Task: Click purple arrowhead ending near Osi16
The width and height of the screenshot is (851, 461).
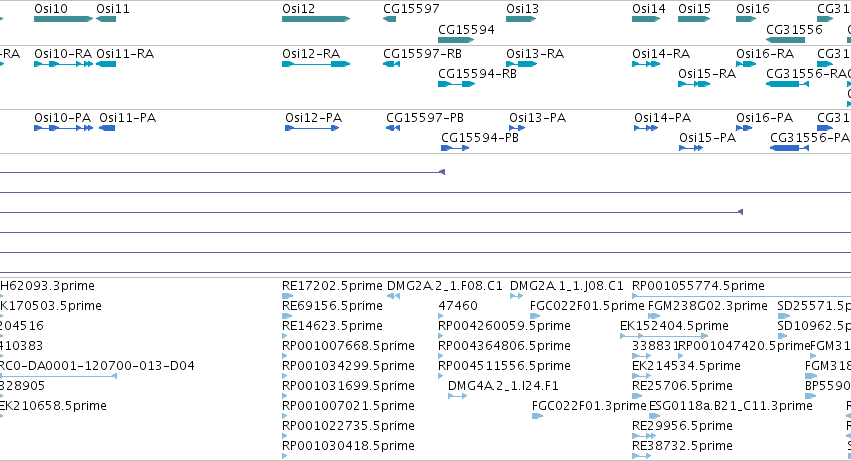Action: coord(740,212)
